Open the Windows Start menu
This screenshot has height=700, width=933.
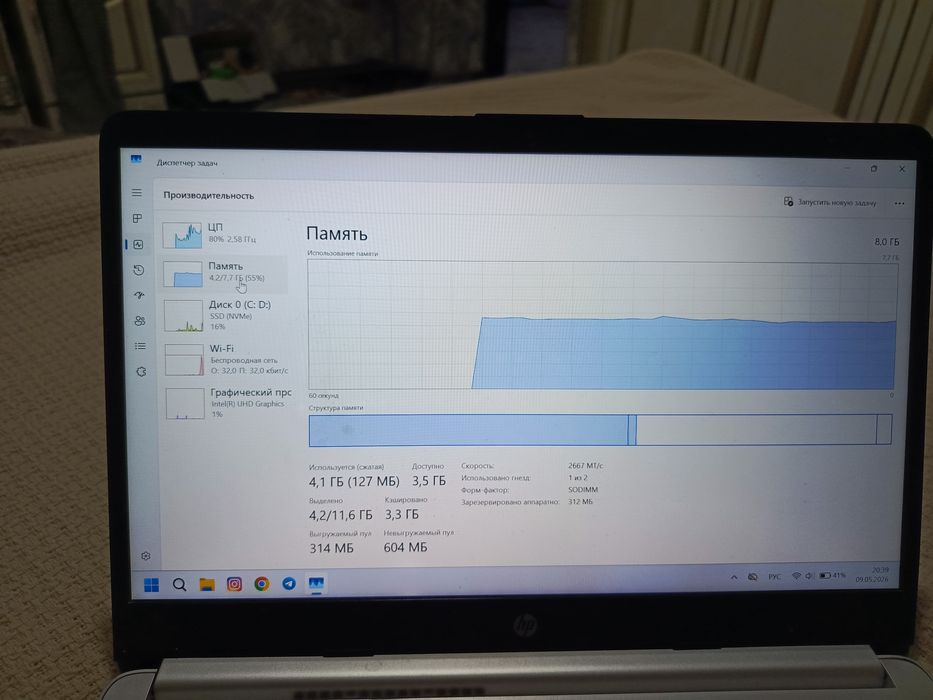[152, 585]
